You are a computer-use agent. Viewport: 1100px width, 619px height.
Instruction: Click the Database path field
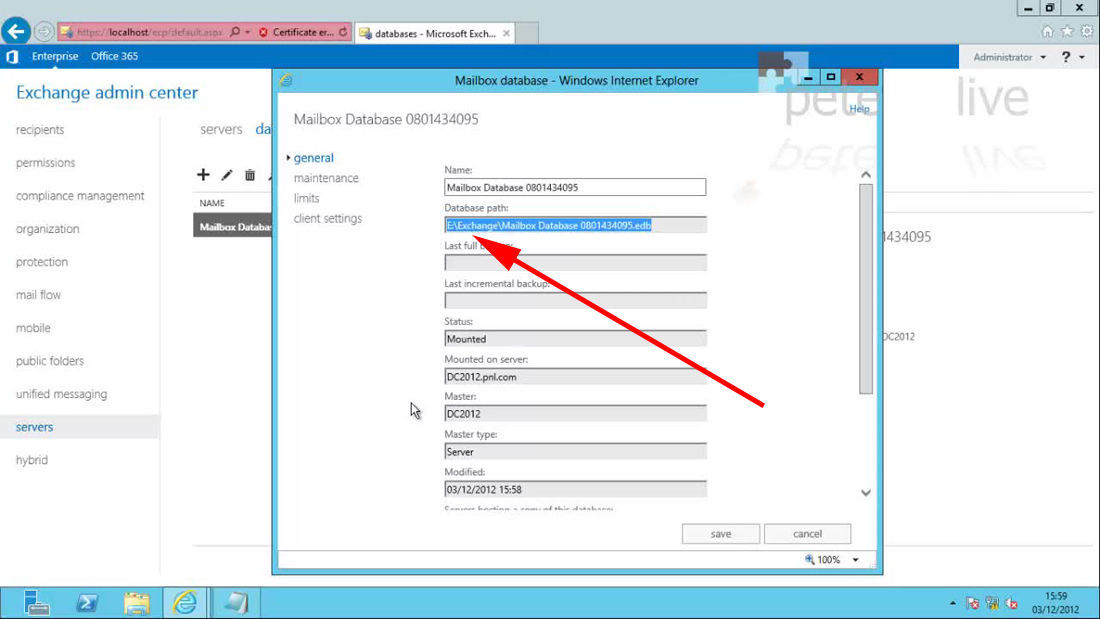coord(575,225)
